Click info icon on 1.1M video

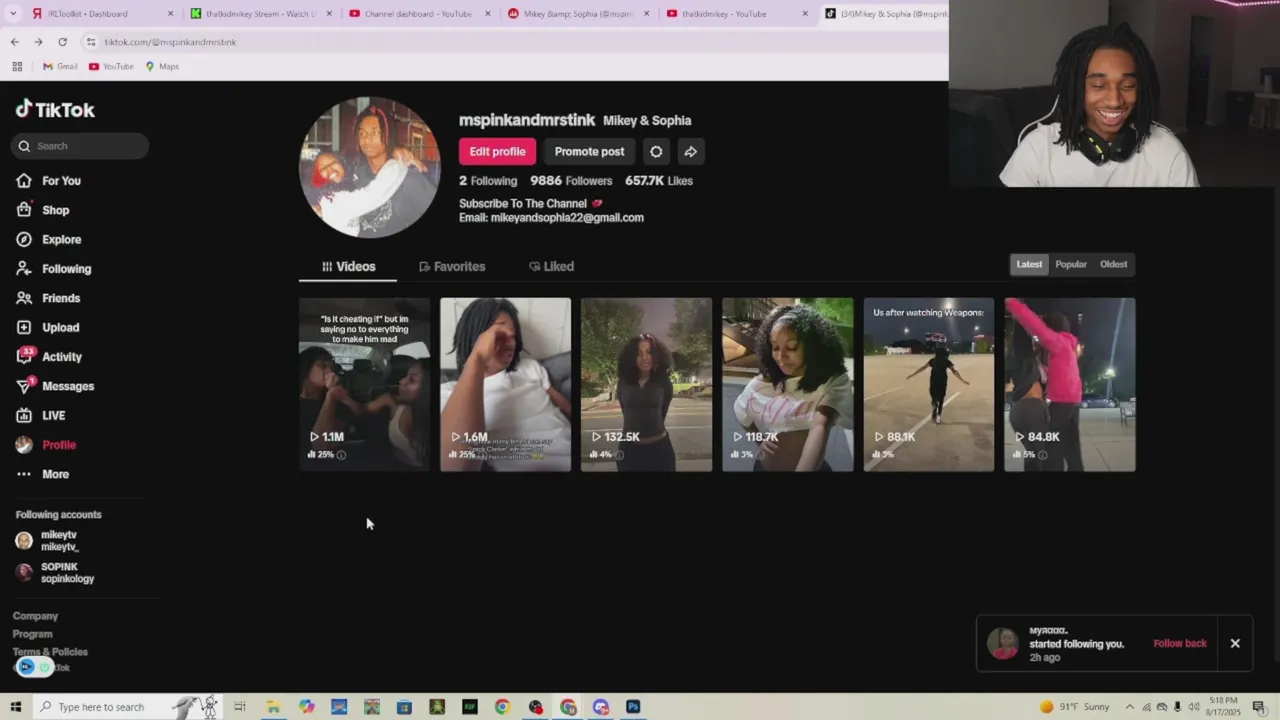pos(341,455)
